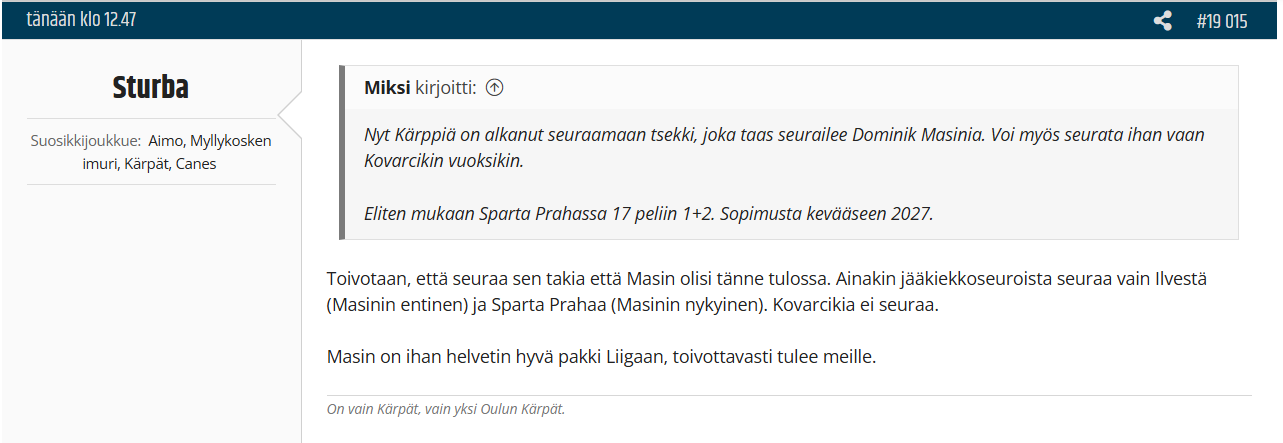Click the share icon in post header
Viewport: 1283px width, 443px height.
(x=1162, y=21)
